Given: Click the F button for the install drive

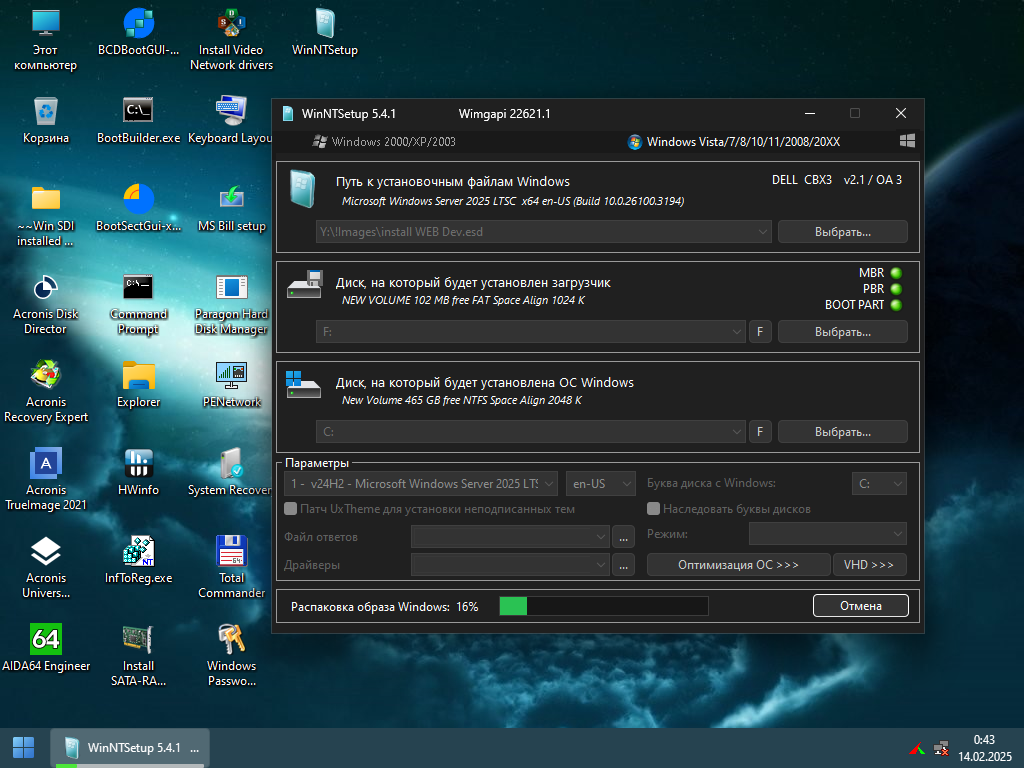Looking at the screenshot, I should pyautogui.click(x=760, y=432).
